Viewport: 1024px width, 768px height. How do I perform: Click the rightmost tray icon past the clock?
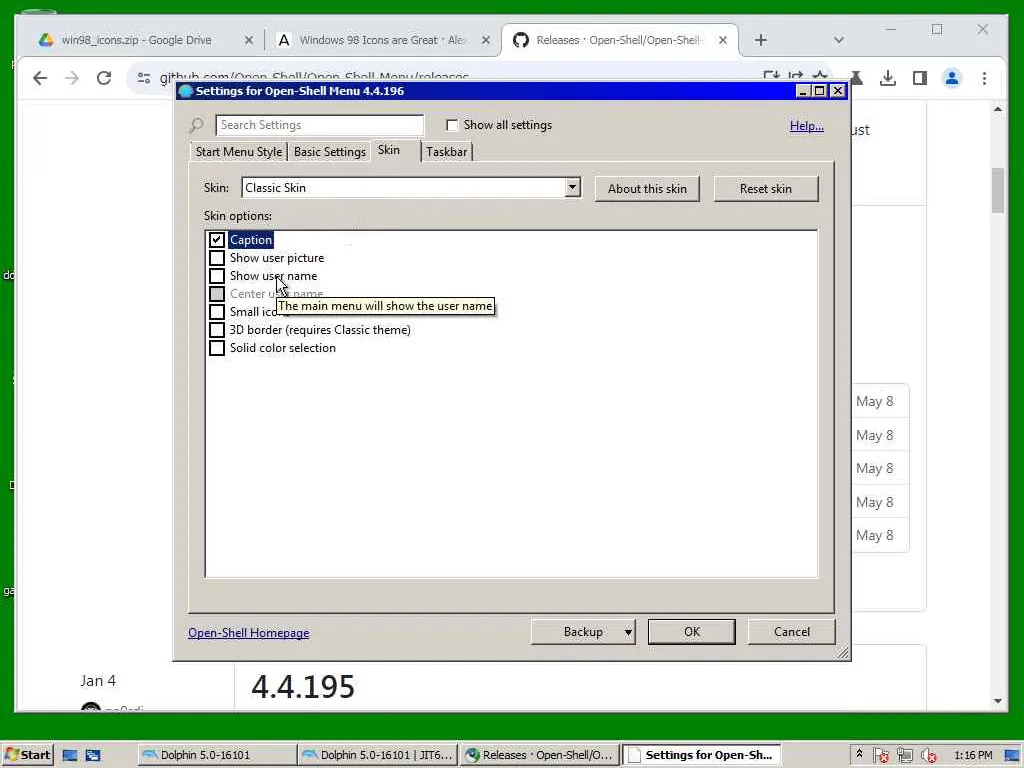(x=1012, y=756)
